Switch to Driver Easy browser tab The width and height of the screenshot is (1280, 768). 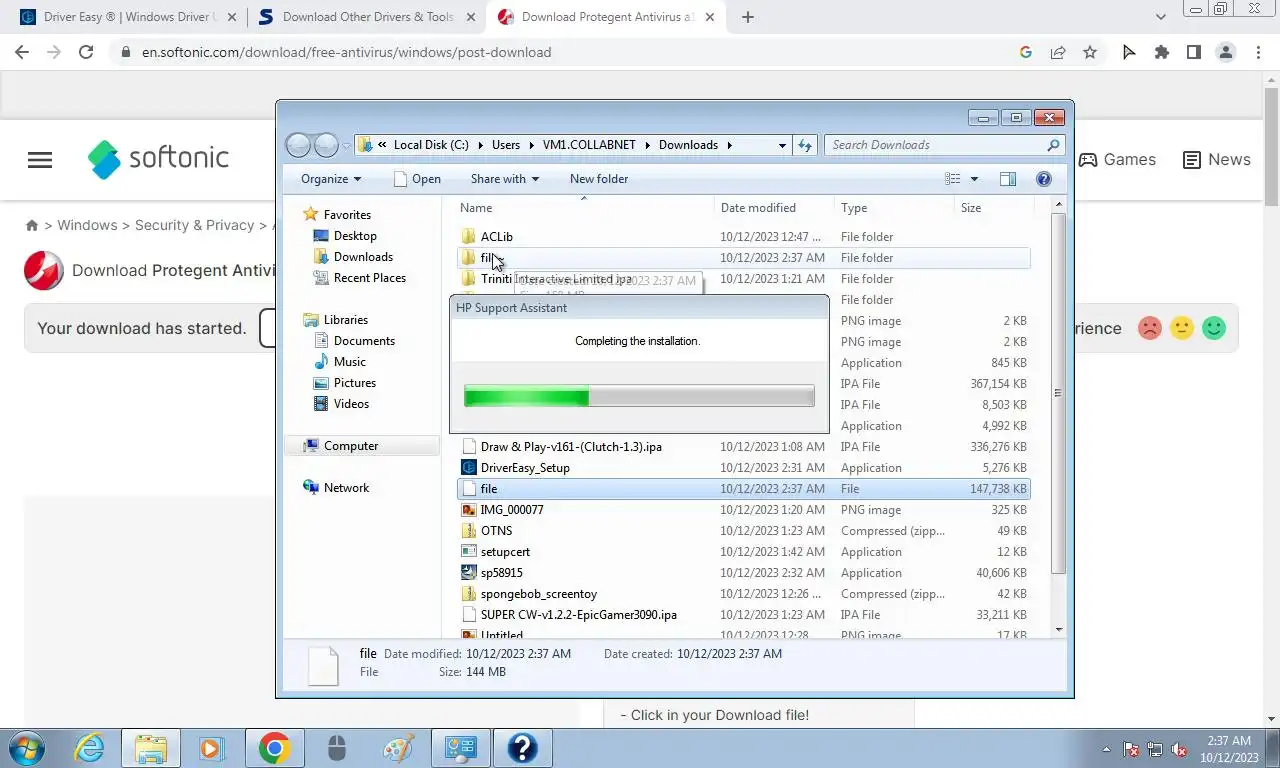coord(127,17)
